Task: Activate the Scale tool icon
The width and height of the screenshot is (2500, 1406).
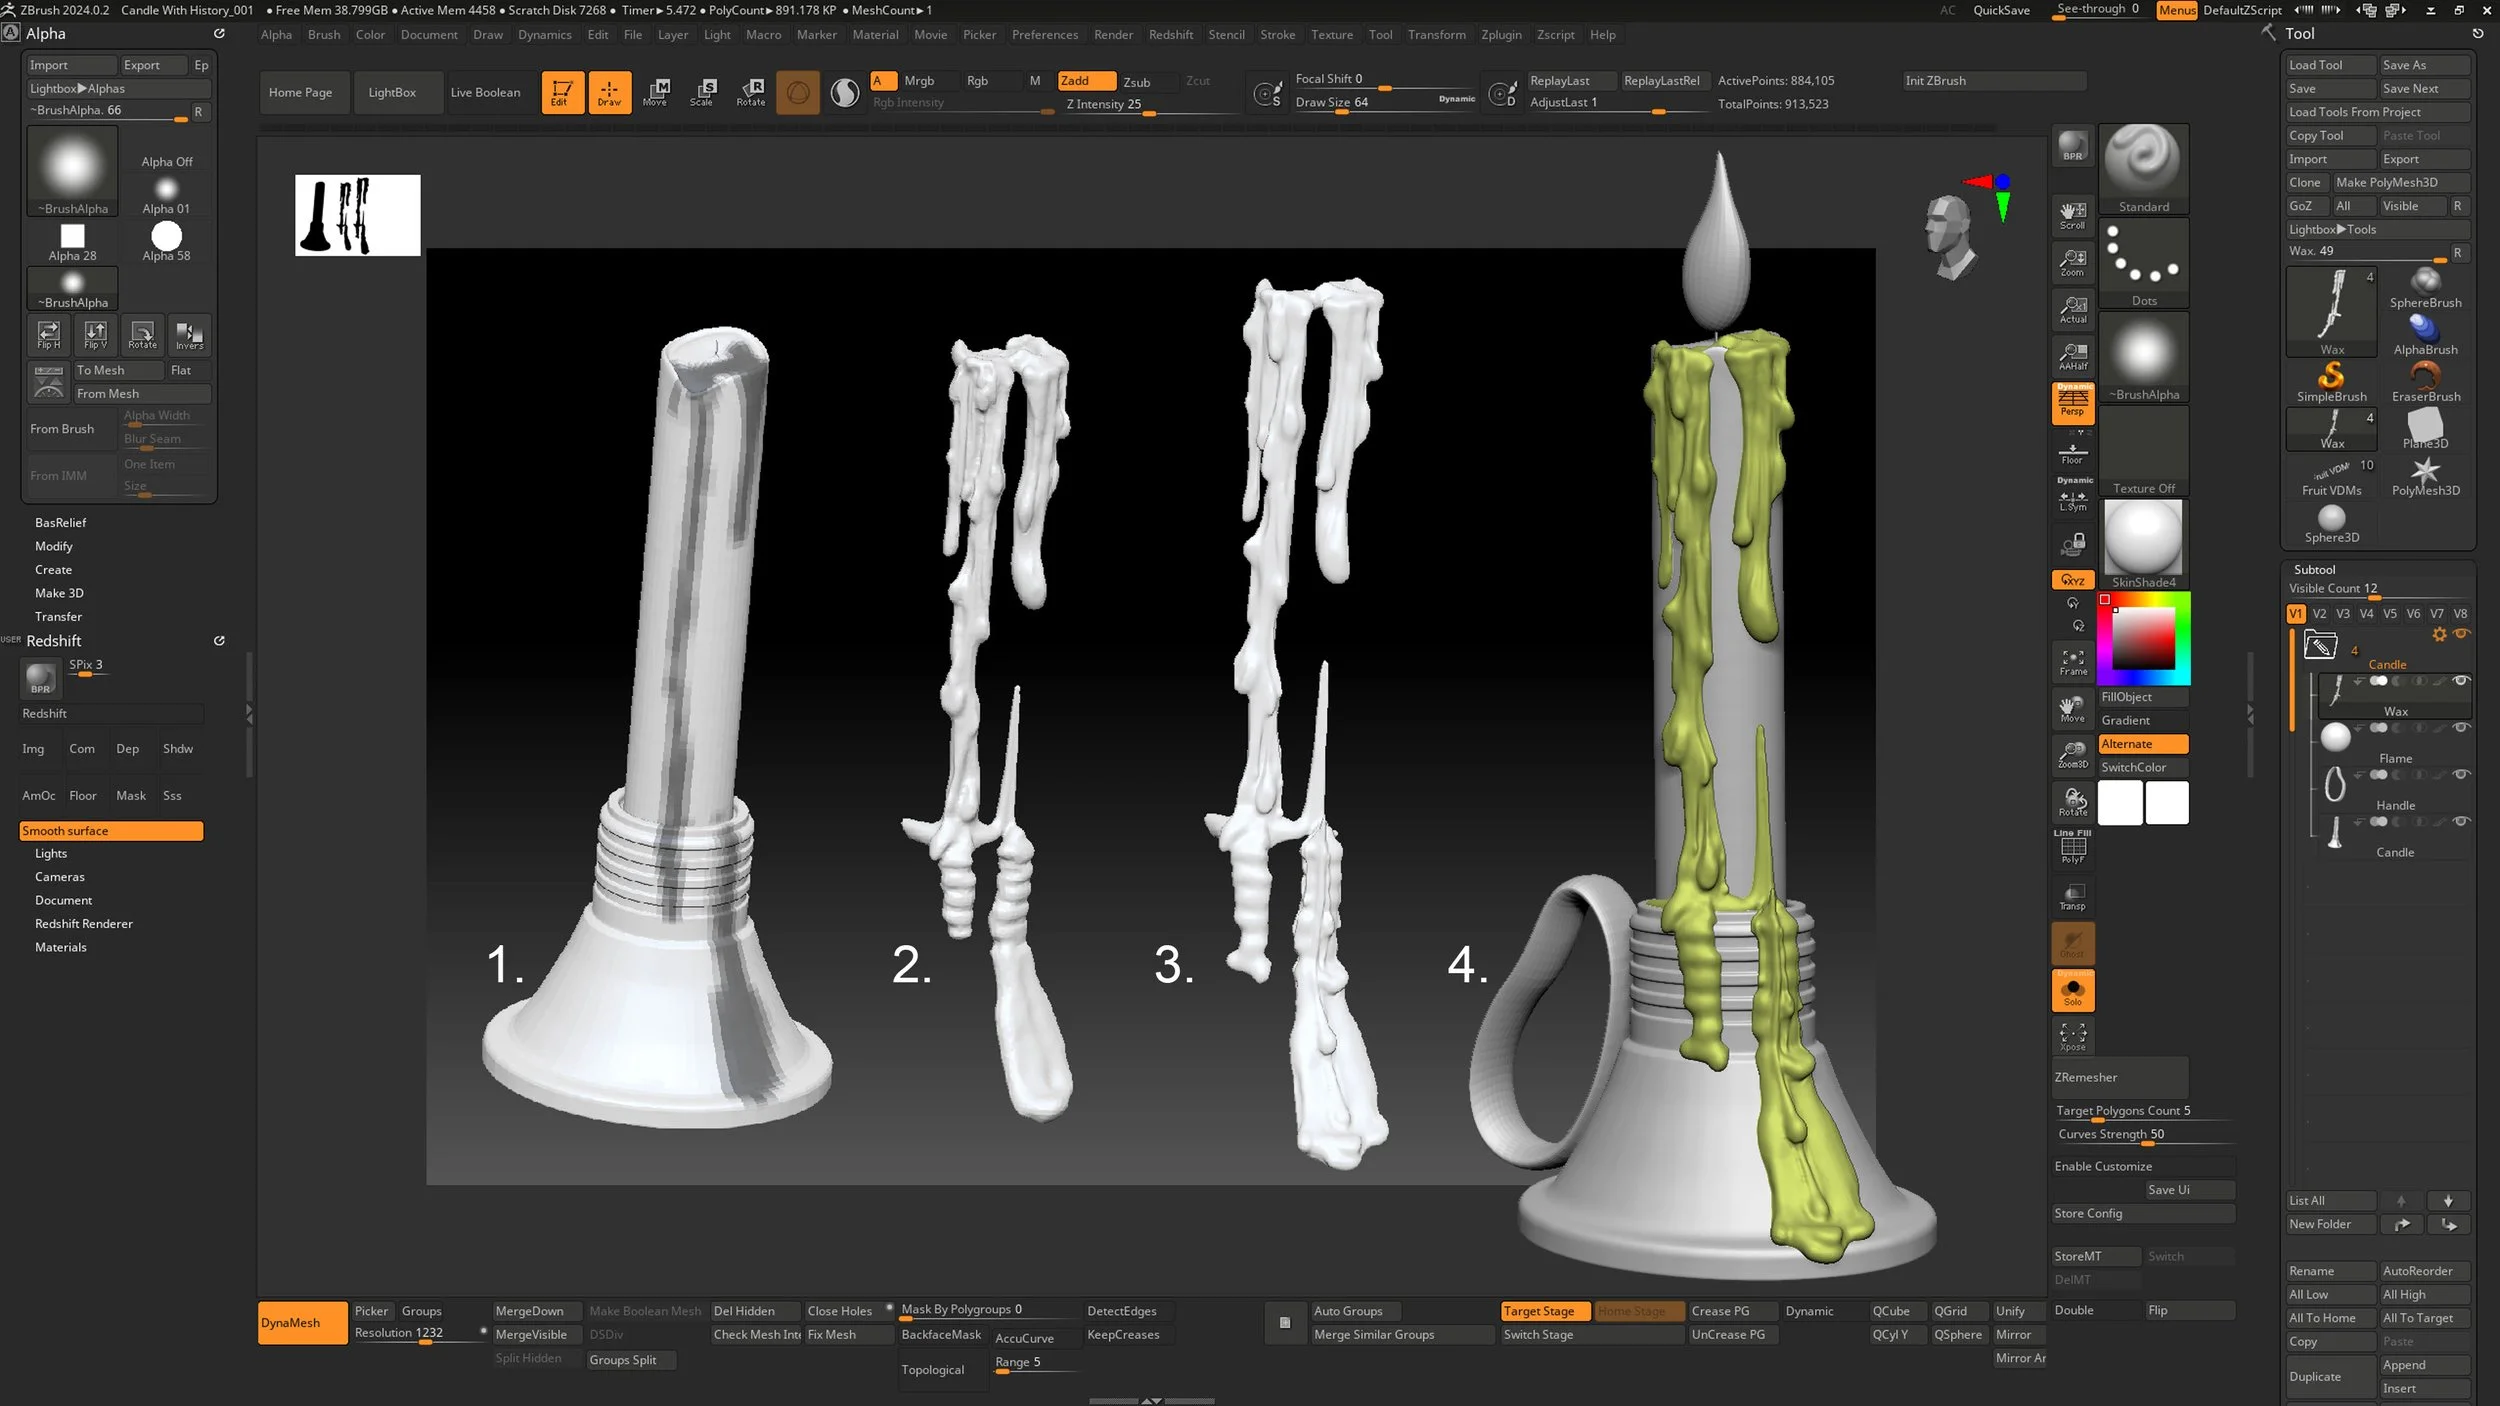Action: [x=702, y=91]
